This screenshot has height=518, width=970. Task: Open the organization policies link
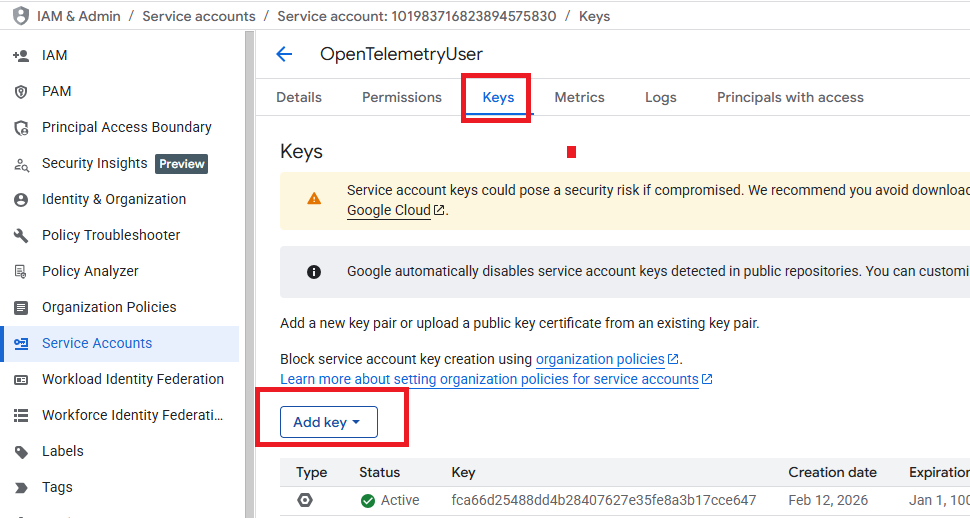point(600,359)
